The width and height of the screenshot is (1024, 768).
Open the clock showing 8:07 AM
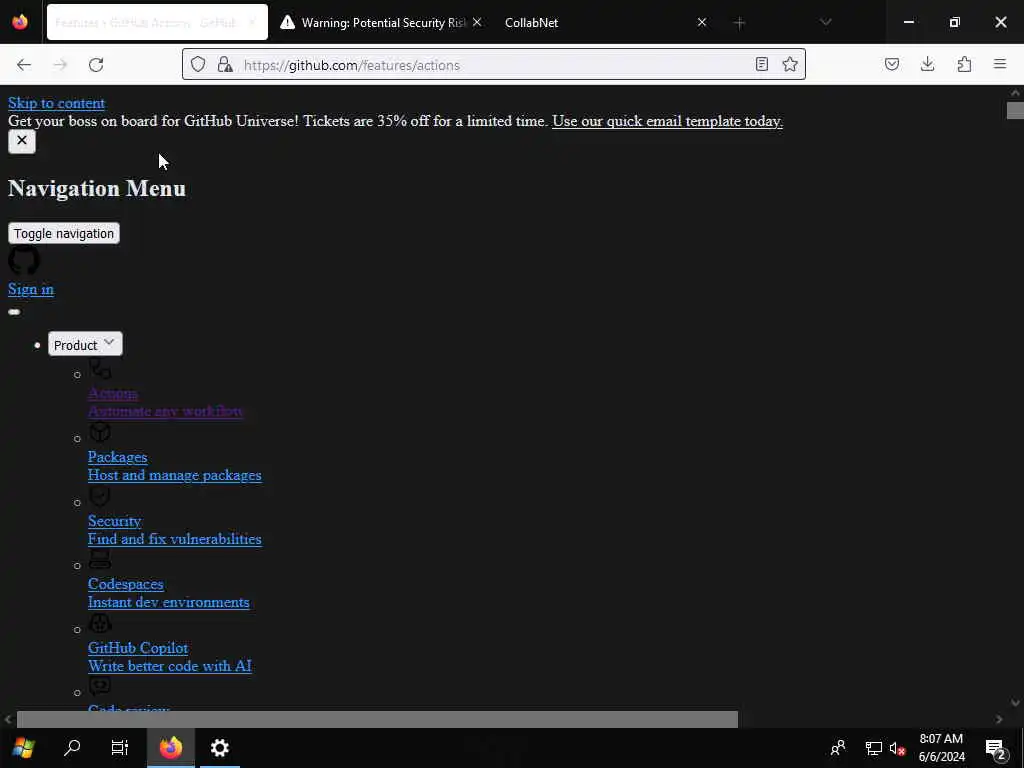pos(941,748)
